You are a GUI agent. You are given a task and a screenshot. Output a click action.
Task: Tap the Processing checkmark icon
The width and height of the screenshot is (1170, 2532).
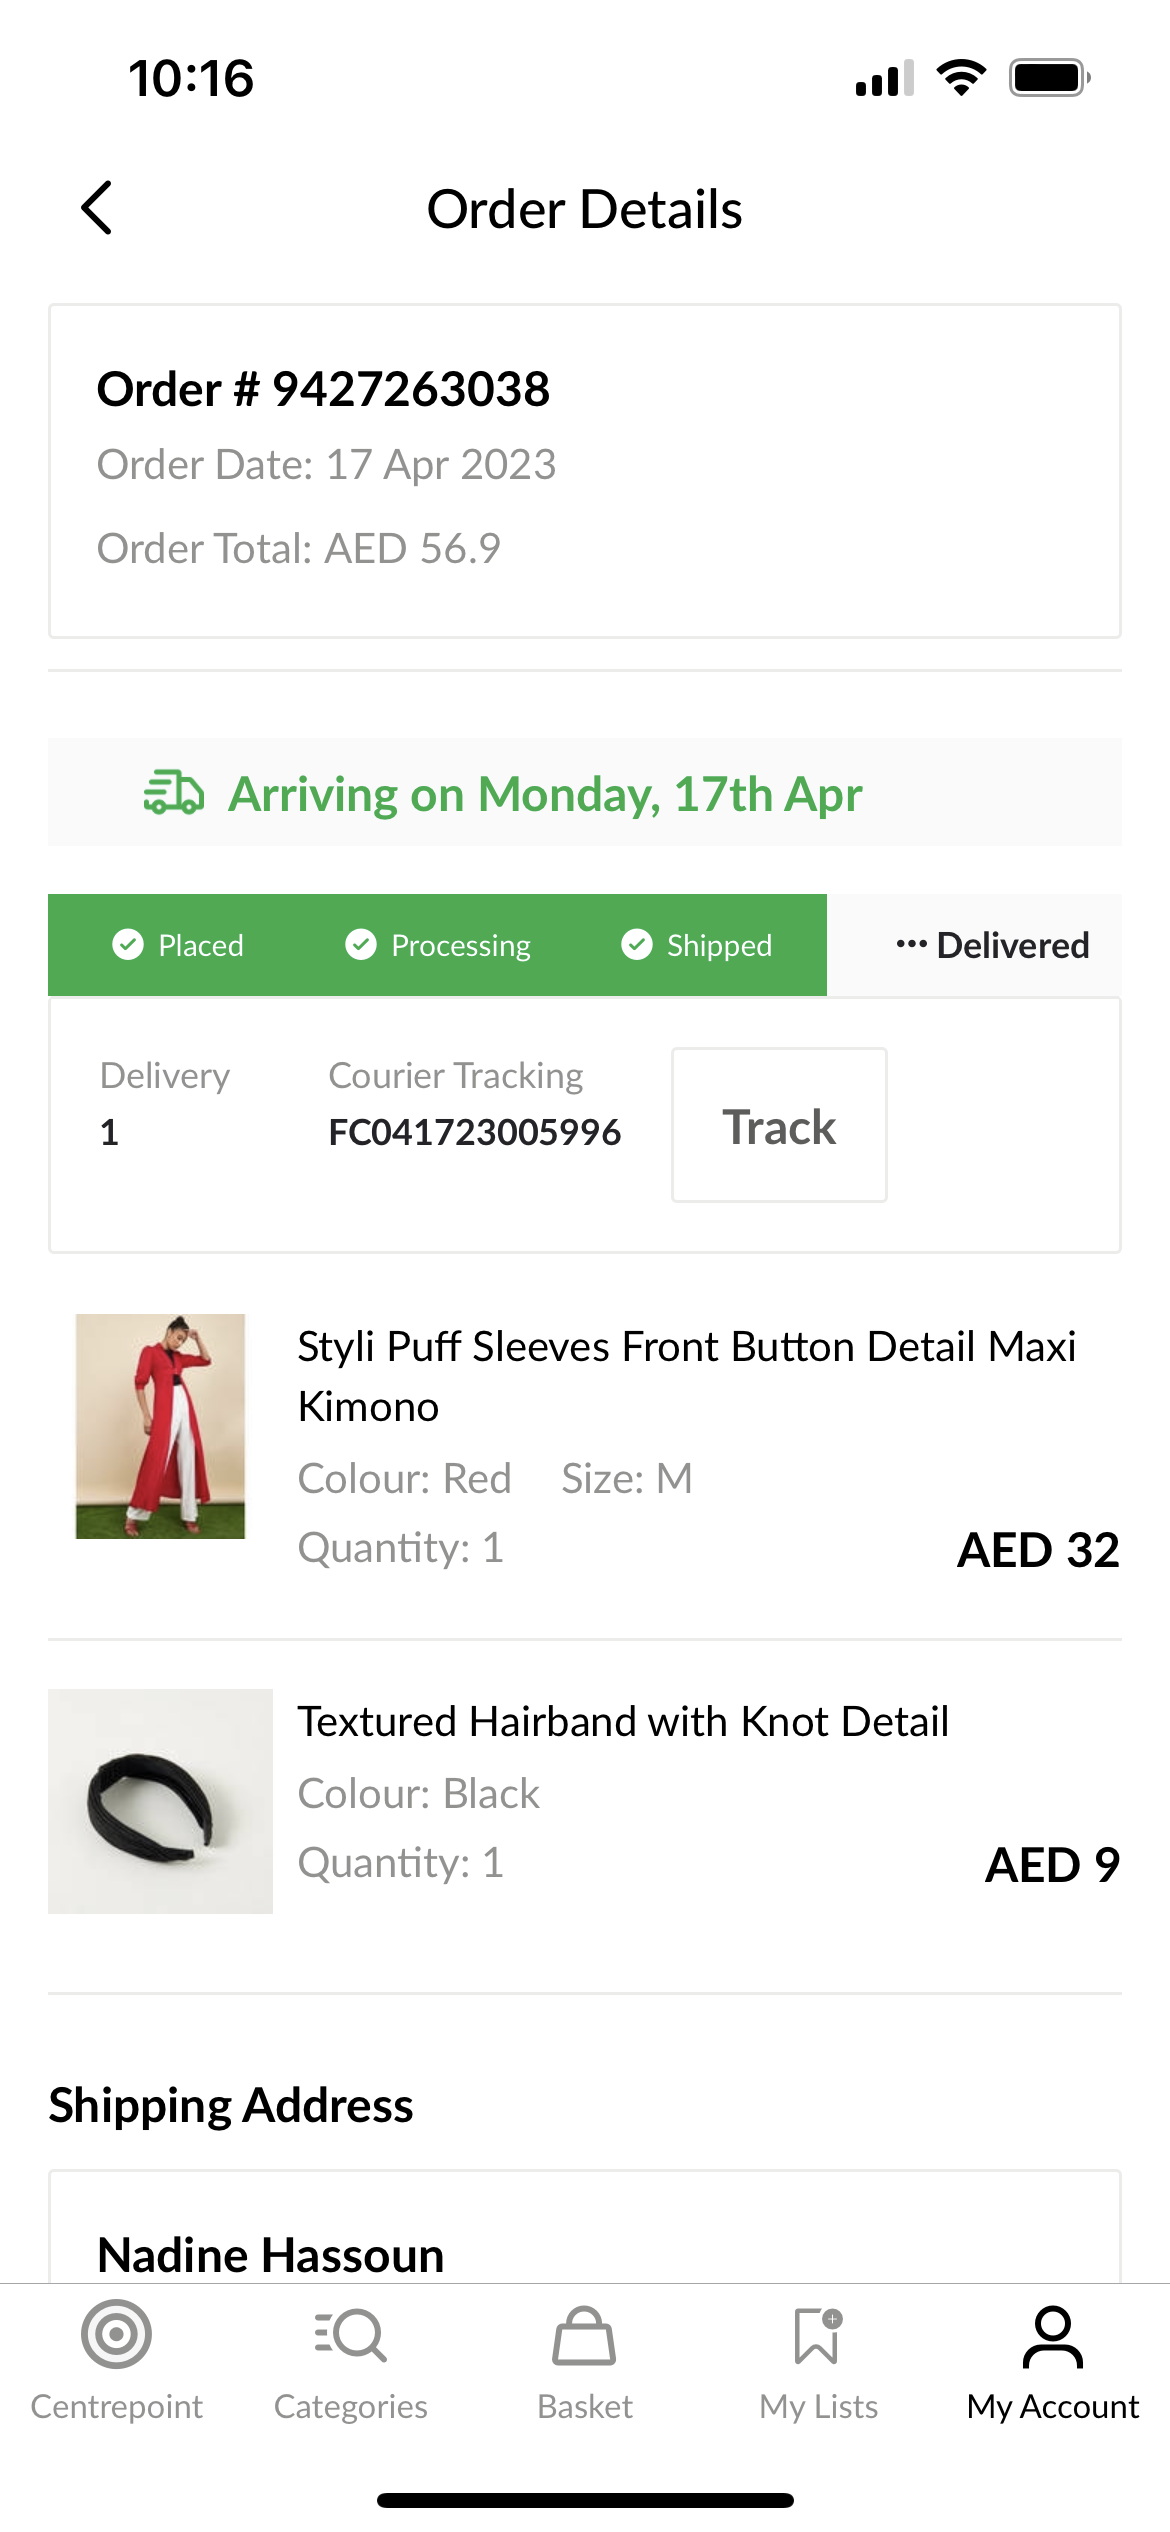point(361,944)
